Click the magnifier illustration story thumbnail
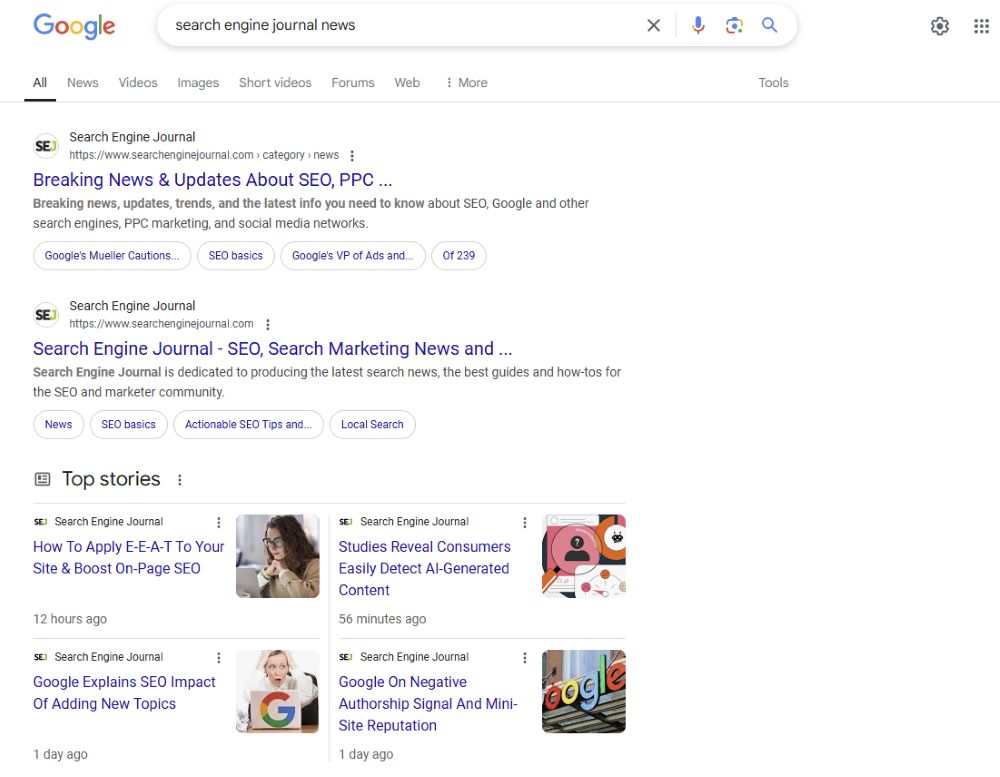 click(584, 556)
